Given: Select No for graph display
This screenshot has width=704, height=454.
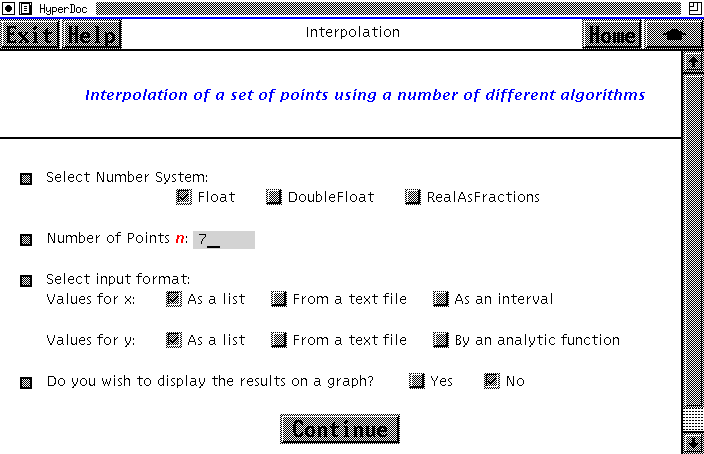Looking at the screenshot, I should coord(491,381).
